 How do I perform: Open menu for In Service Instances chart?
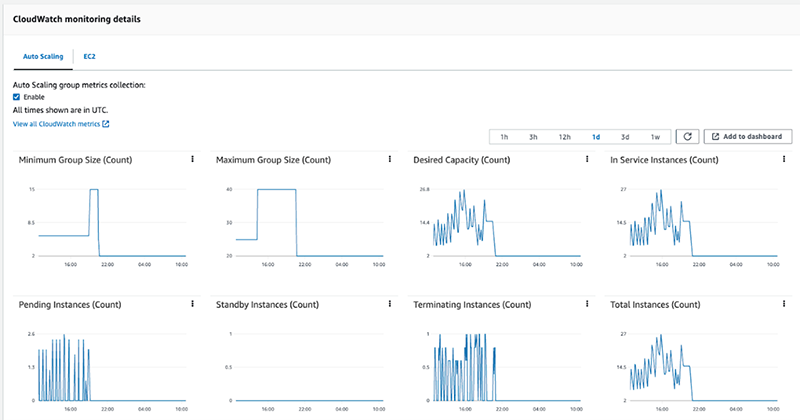tap(784, 159)
